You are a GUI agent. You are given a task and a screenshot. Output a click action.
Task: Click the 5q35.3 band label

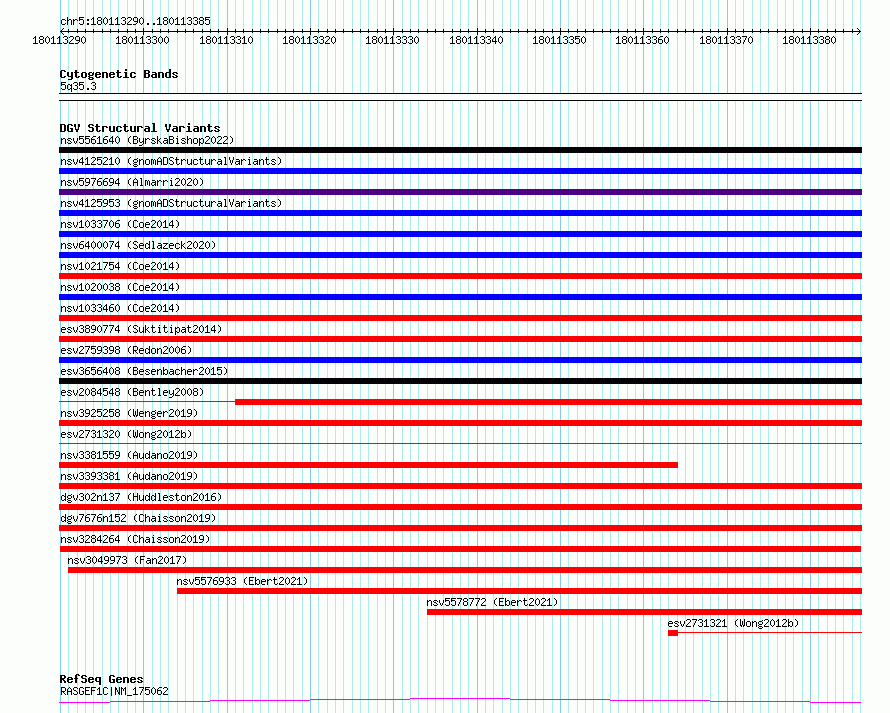tap(78, 87)
